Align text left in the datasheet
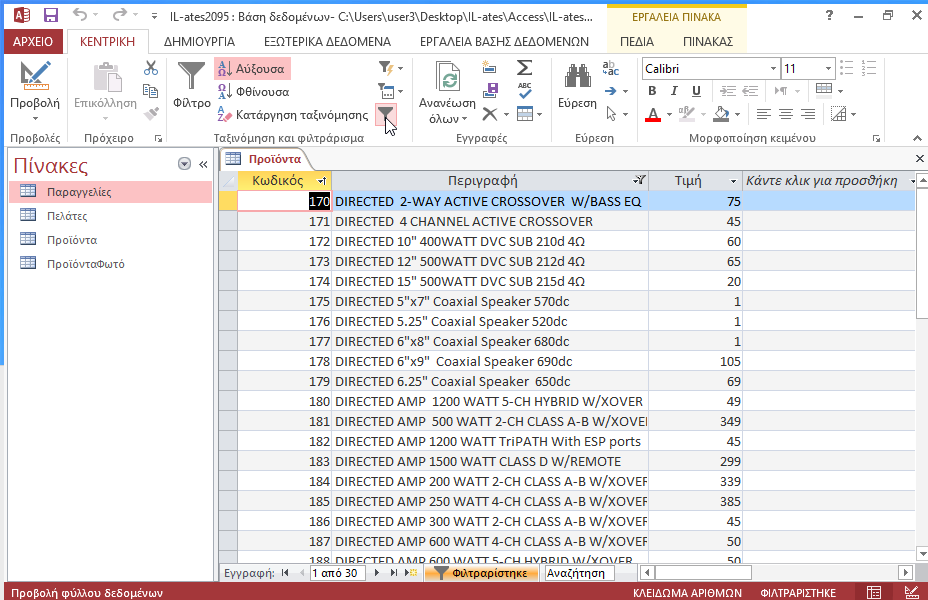 click(x=763, y=114)
